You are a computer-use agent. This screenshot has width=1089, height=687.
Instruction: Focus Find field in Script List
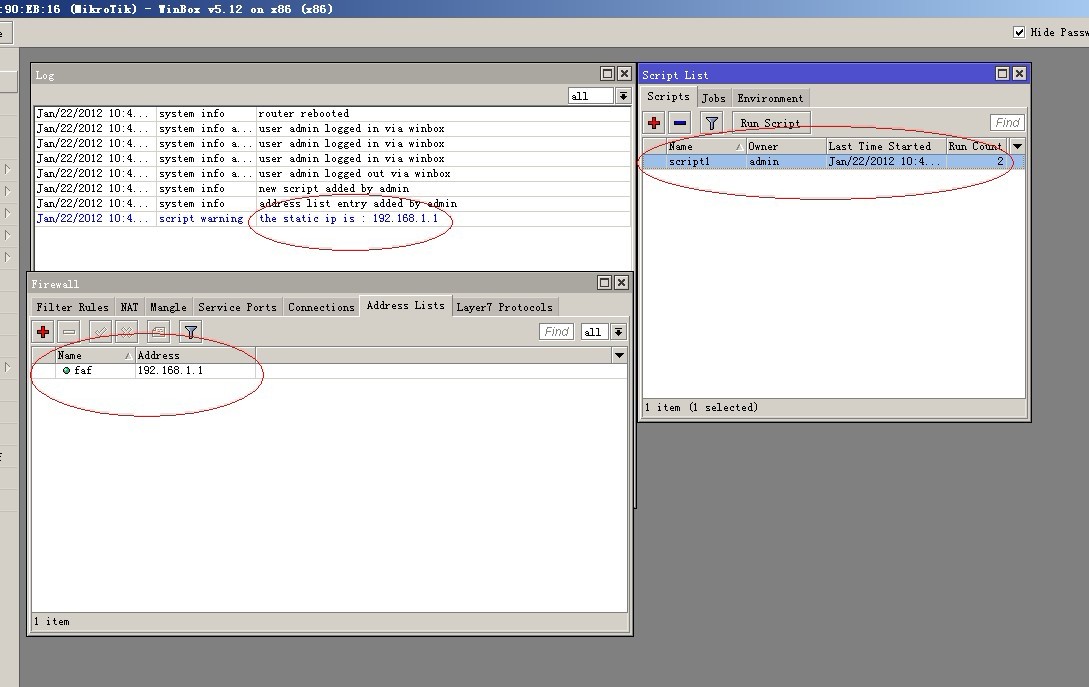pyautogui.click(x=1007, y=123)
